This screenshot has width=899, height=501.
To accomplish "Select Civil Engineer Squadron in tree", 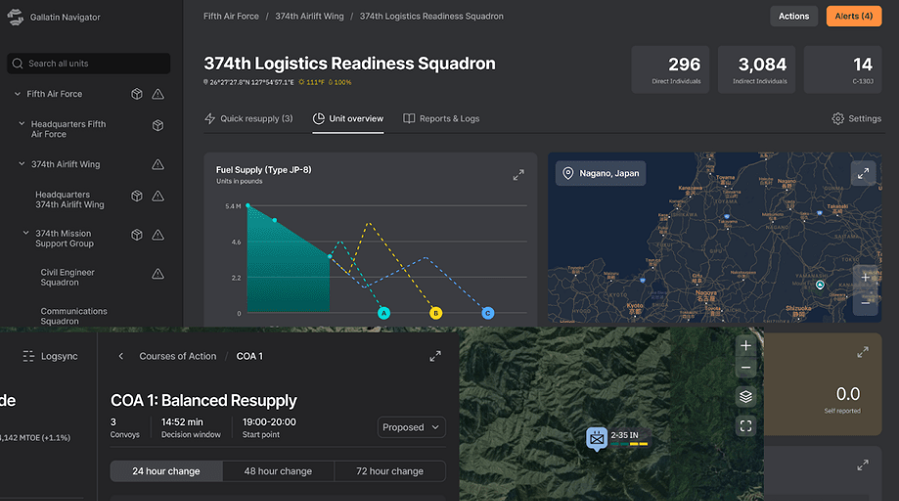I will coord(68,277).
